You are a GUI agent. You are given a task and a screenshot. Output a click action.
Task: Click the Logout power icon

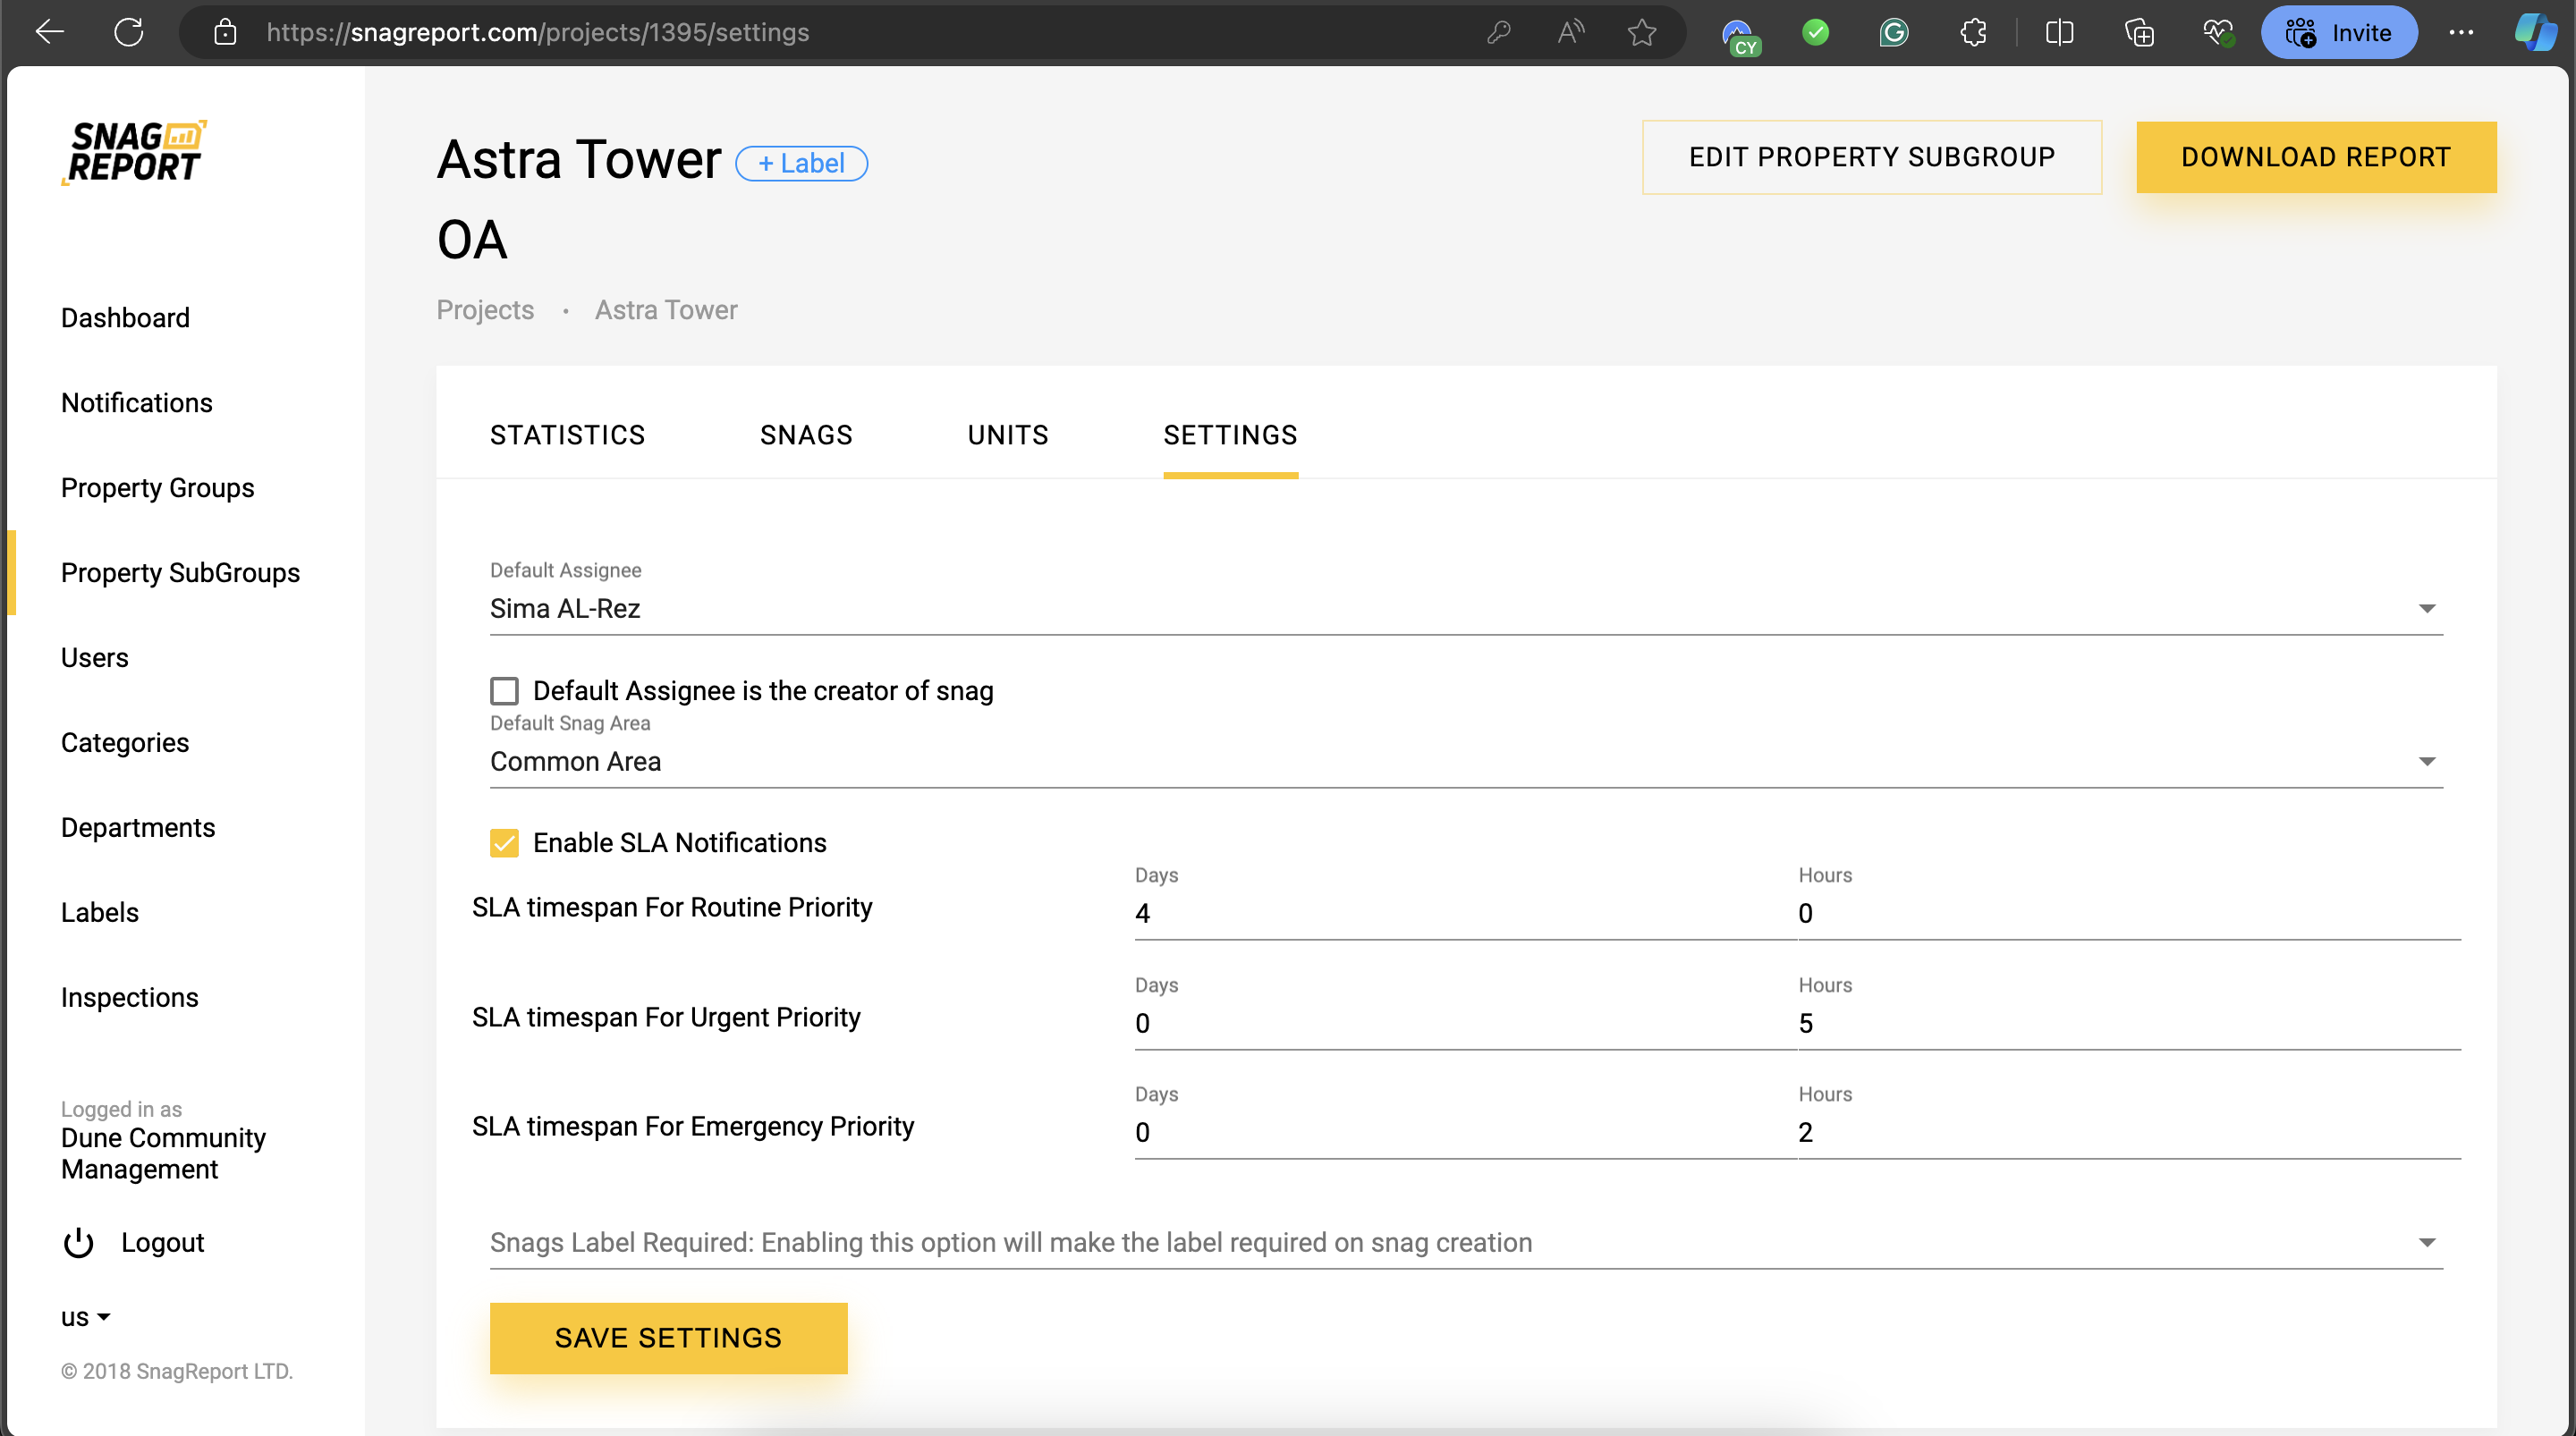click(x=78, y=1243)
